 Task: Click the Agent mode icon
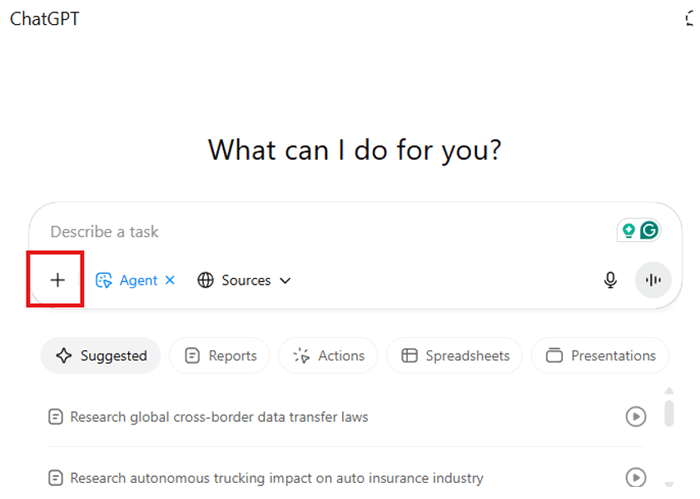[x=104, y=280]
